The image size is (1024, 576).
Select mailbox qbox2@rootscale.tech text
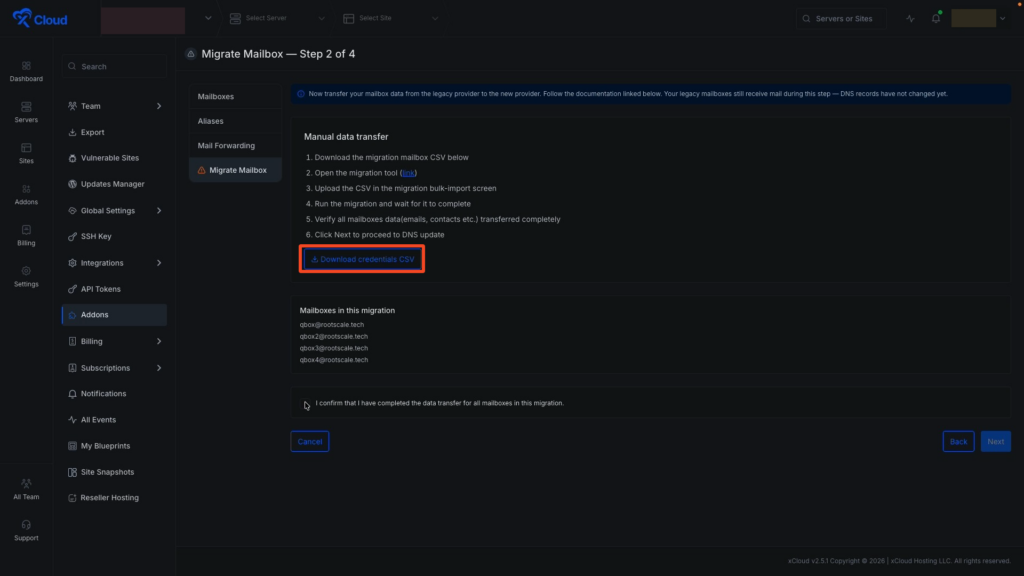point(334,336)
